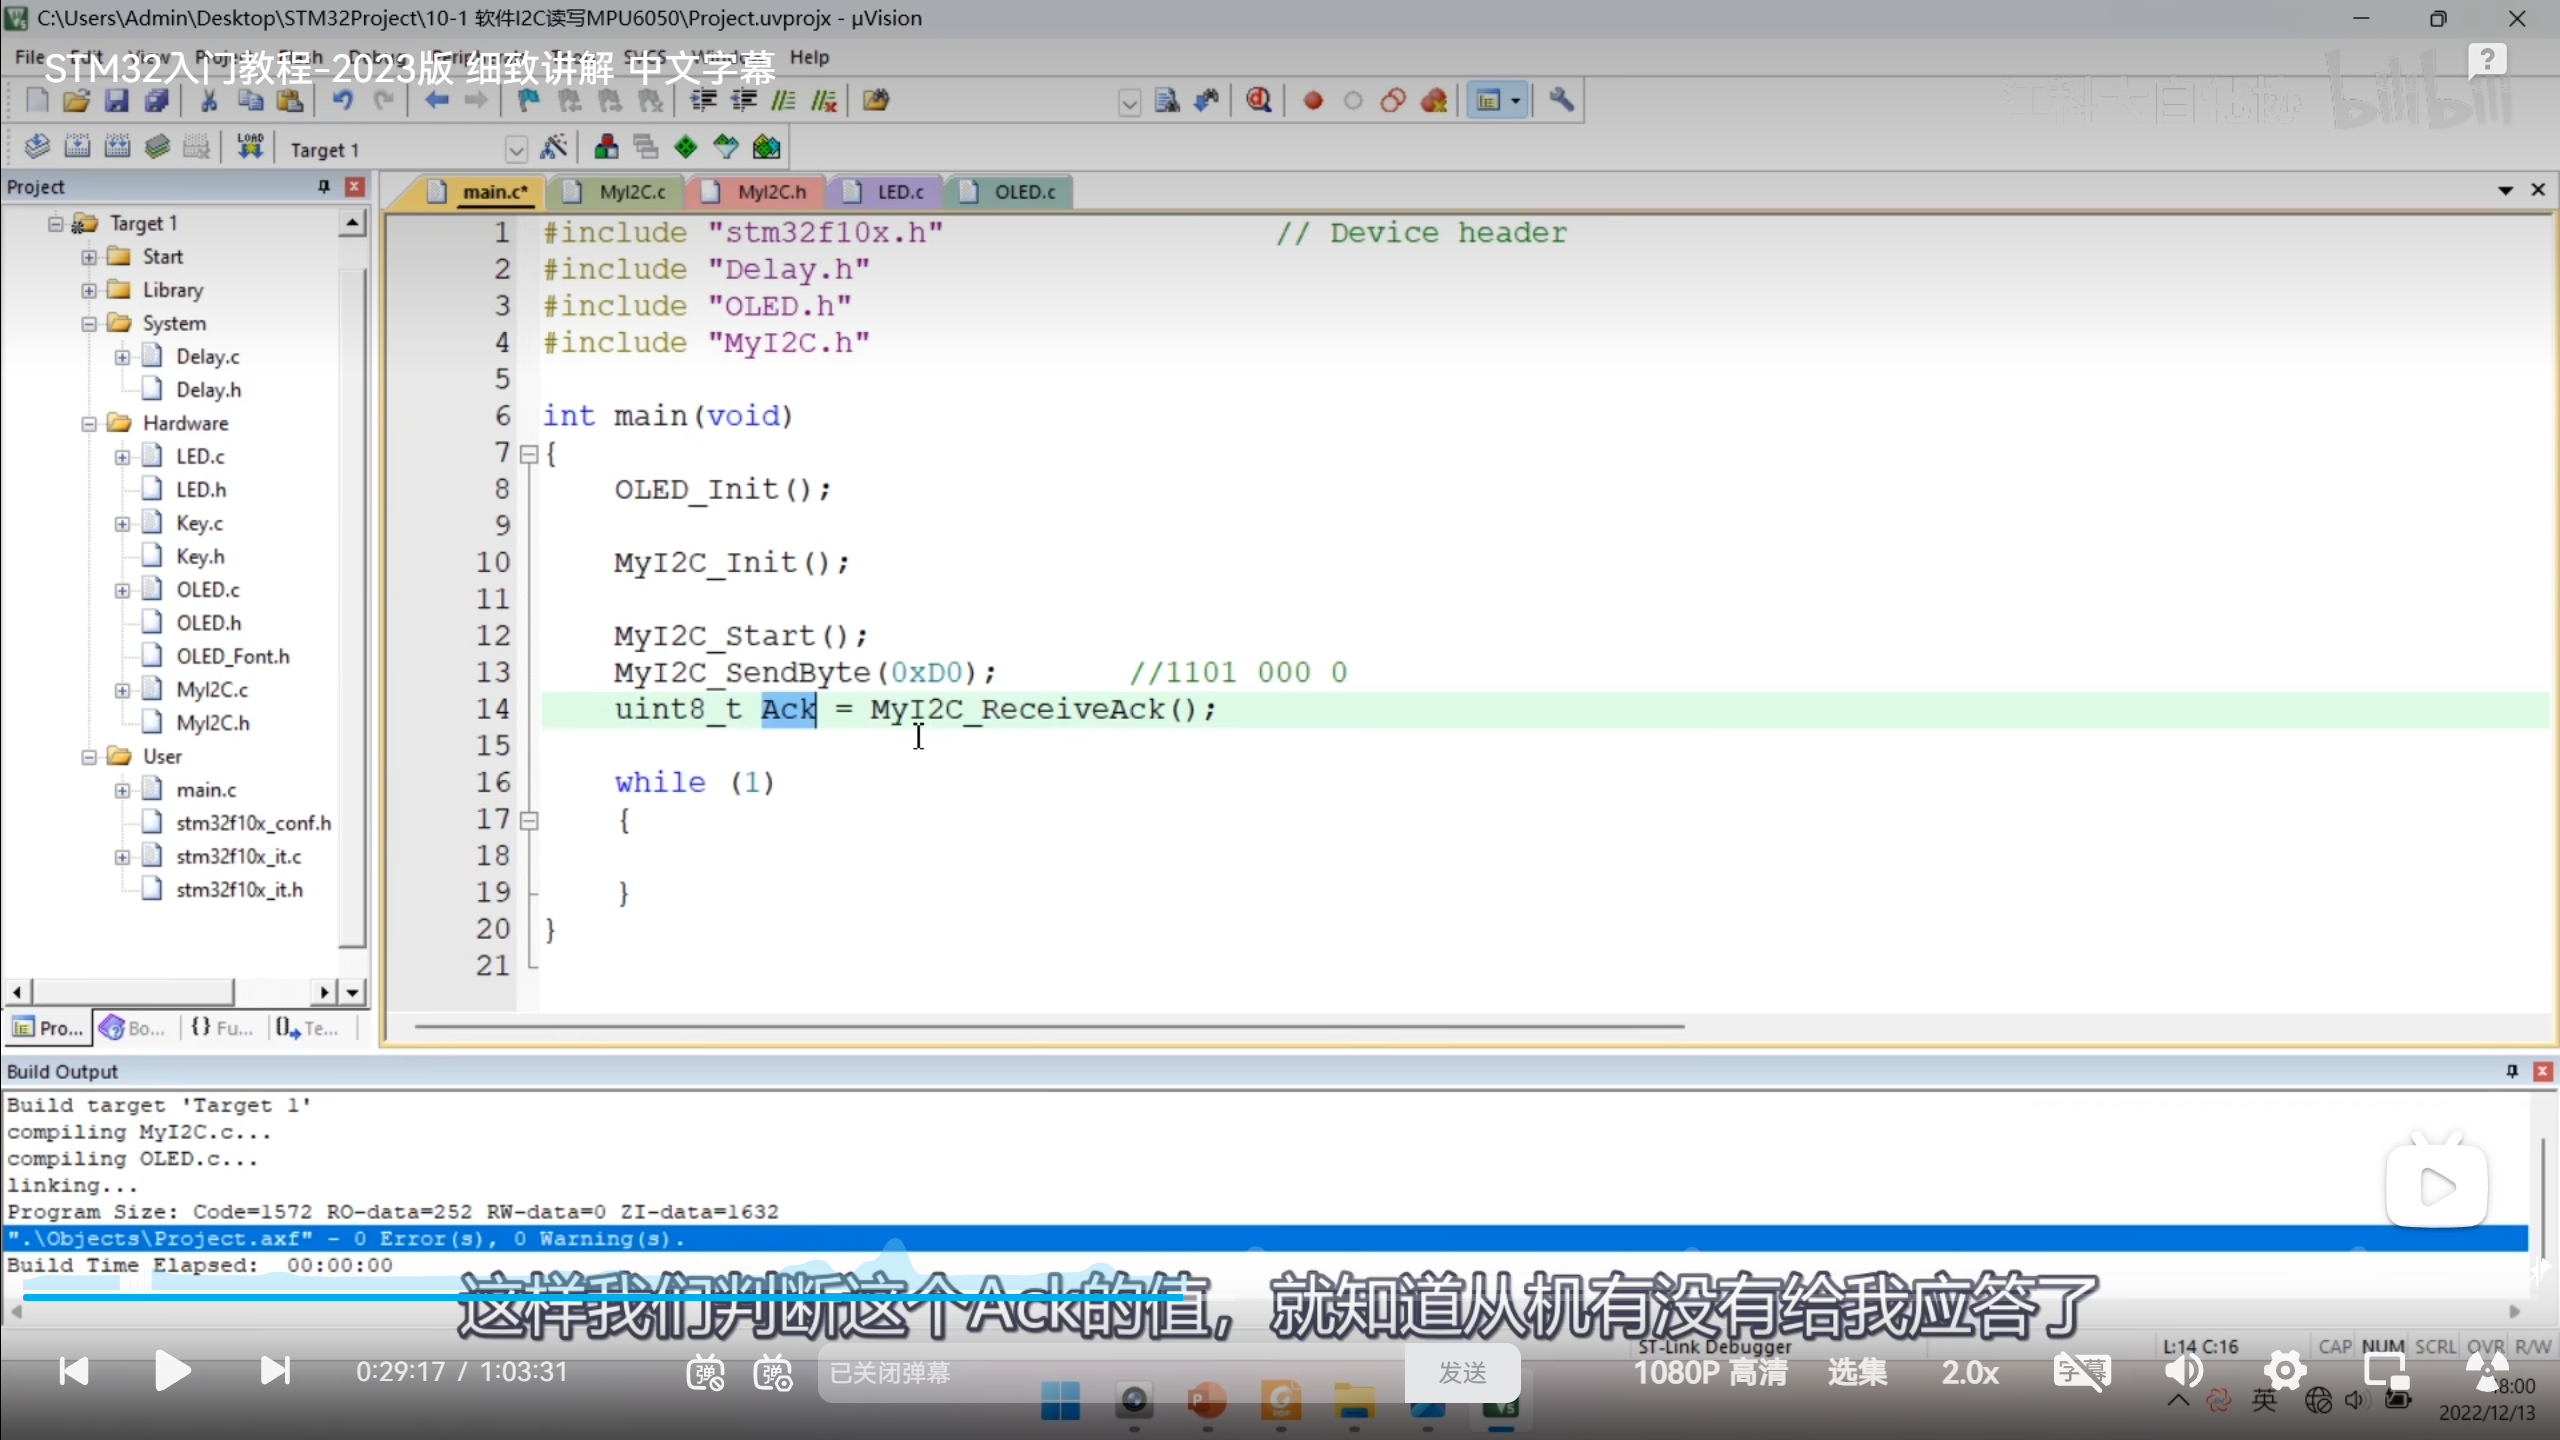Click the Download LOAD icon

point(249,147)
